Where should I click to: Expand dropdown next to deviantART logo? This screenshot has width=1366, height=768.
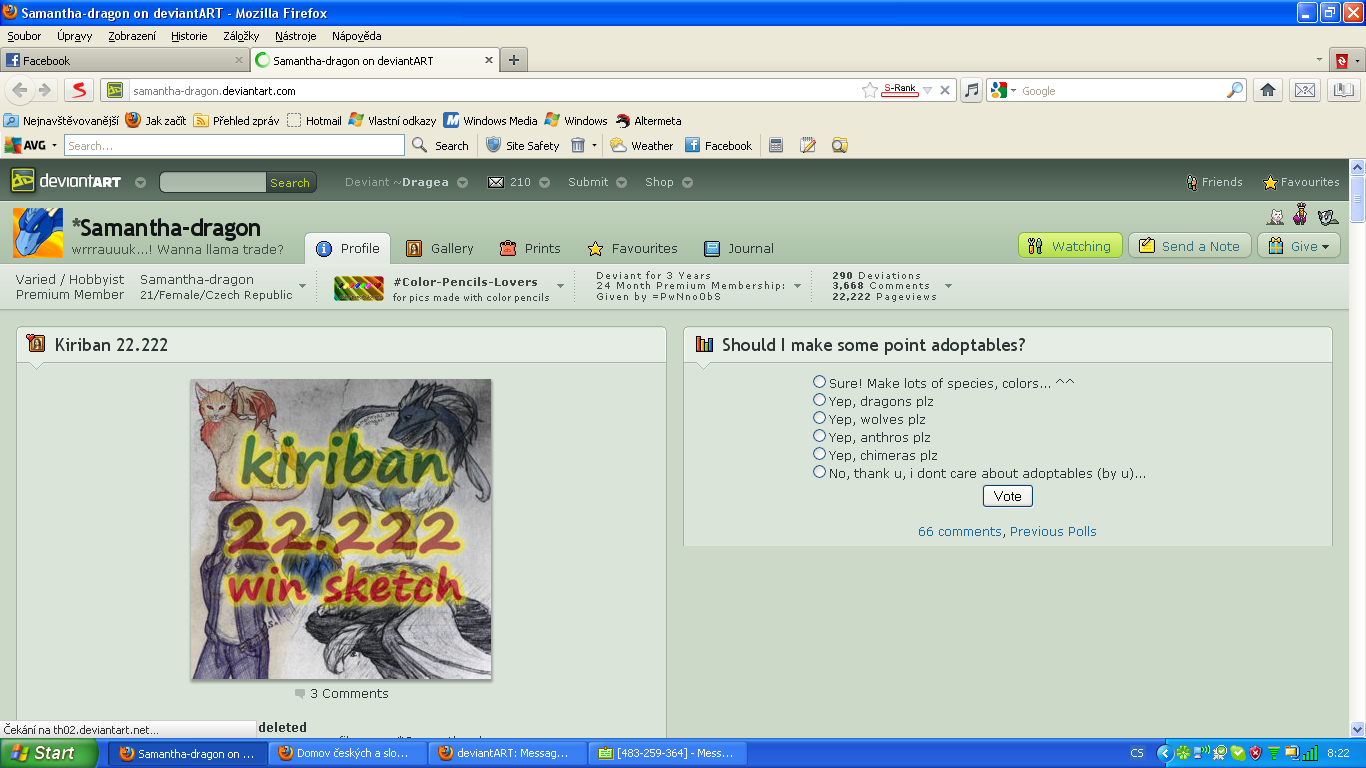click(140, 183)
